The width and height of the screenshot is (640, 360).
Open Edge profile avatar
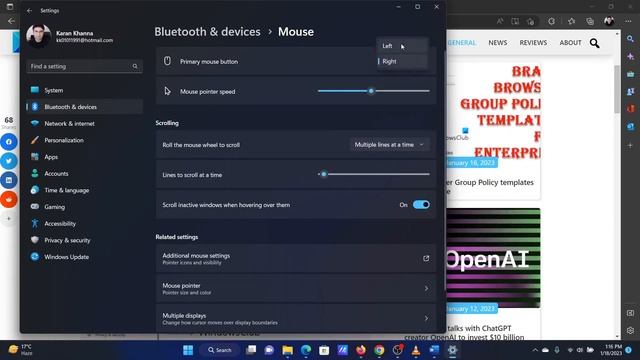click(609, 21)
